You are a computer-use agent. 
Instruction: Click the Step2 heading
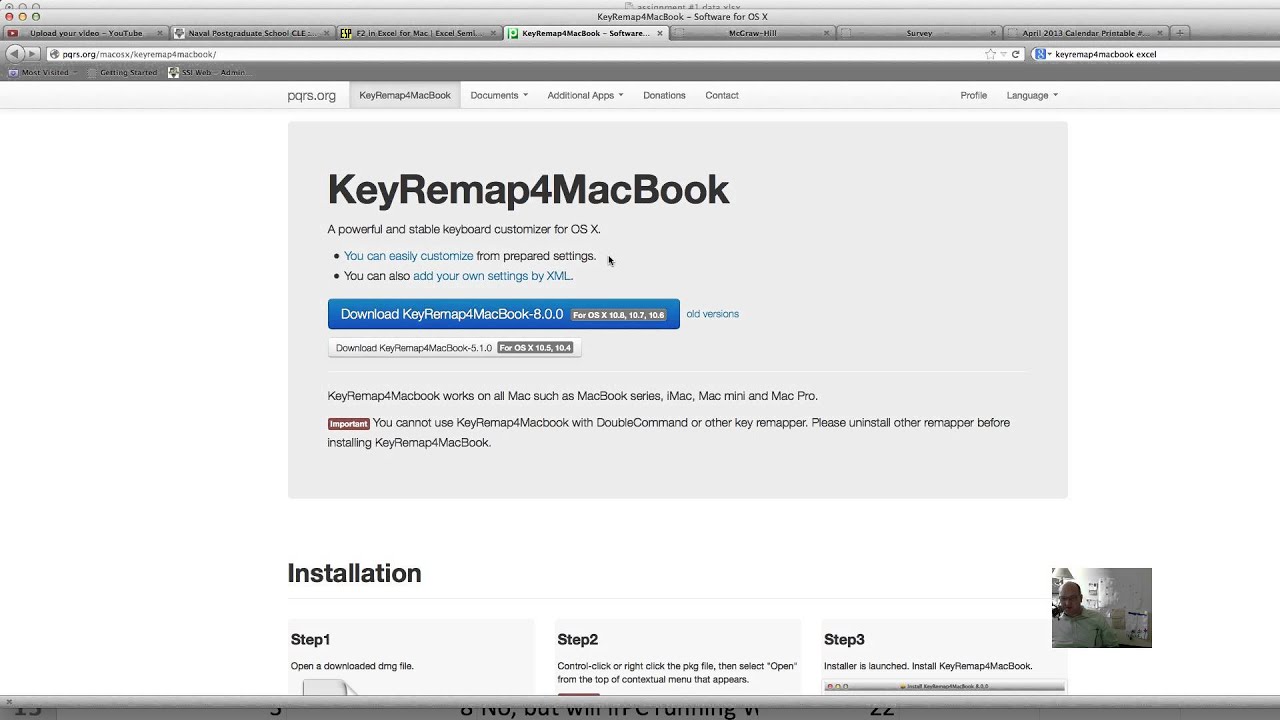(x=577, y=639)
